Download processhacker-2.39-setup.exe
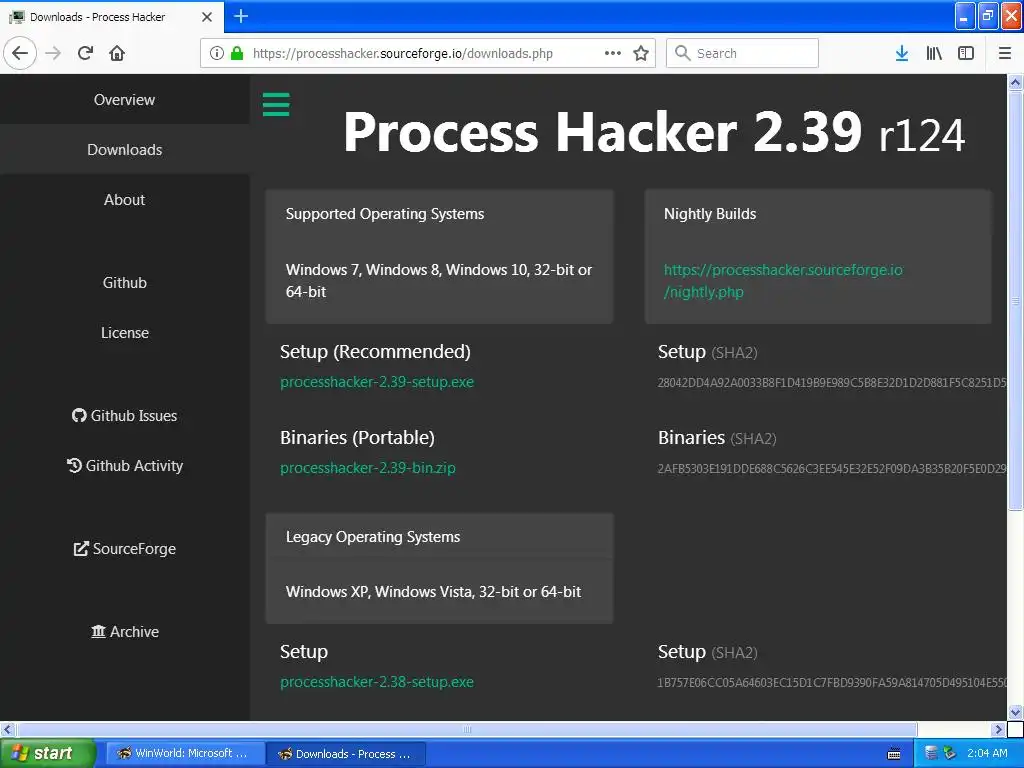The width and height of the screenshot is (1024, 768). point(377,382)
